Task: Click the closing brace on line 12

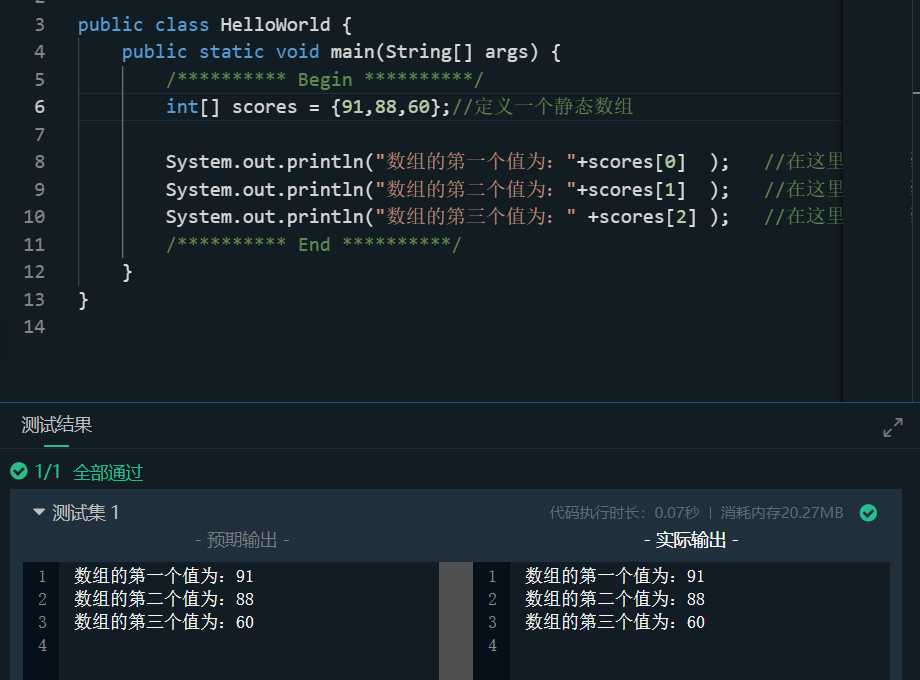Action: coord(127,272)
